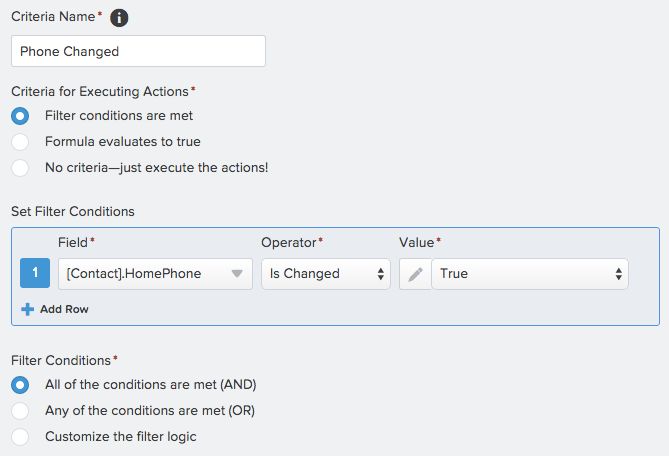Click the [Contact].HomePhone field text

[x=133, y=274]
